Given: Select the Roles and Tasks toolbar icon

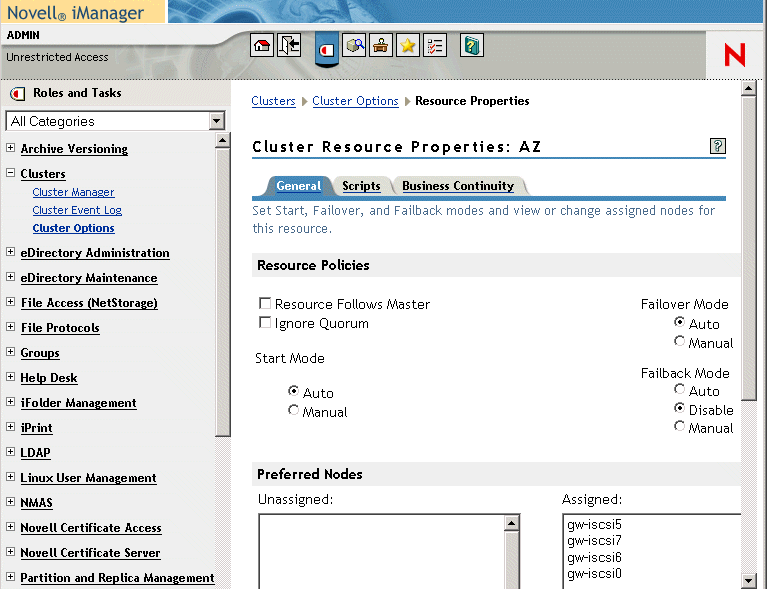Looking at the screenshot, I should (327, 49).
